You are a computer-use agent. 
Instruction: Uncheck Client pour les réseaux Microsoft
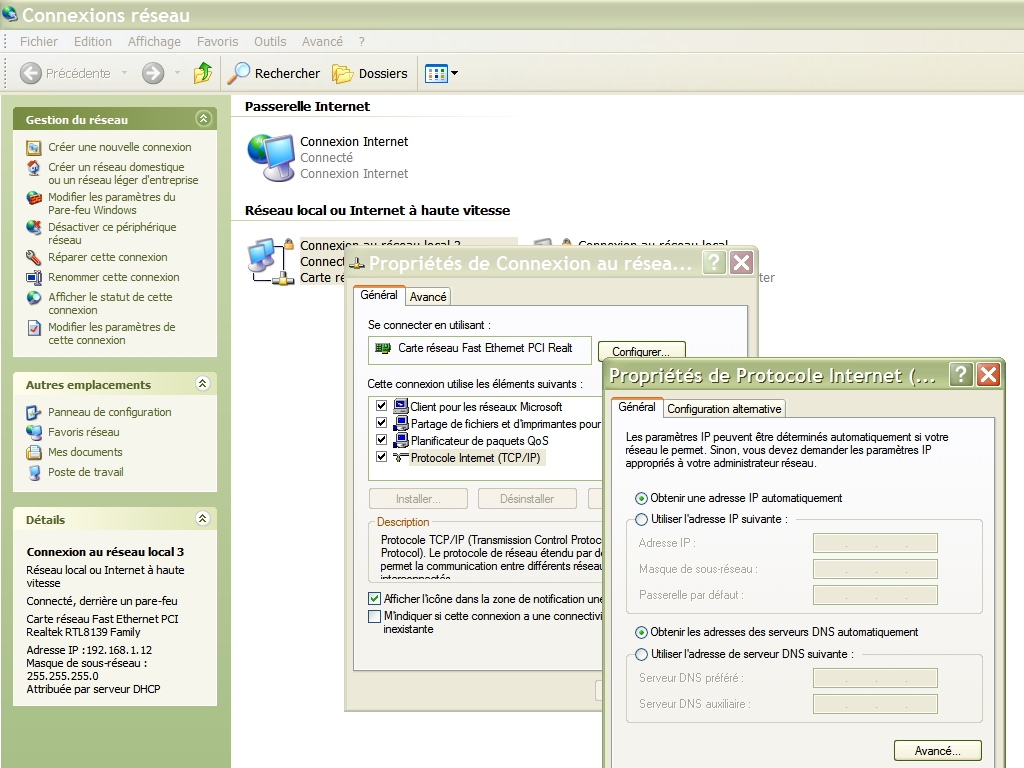coord(381,407)
